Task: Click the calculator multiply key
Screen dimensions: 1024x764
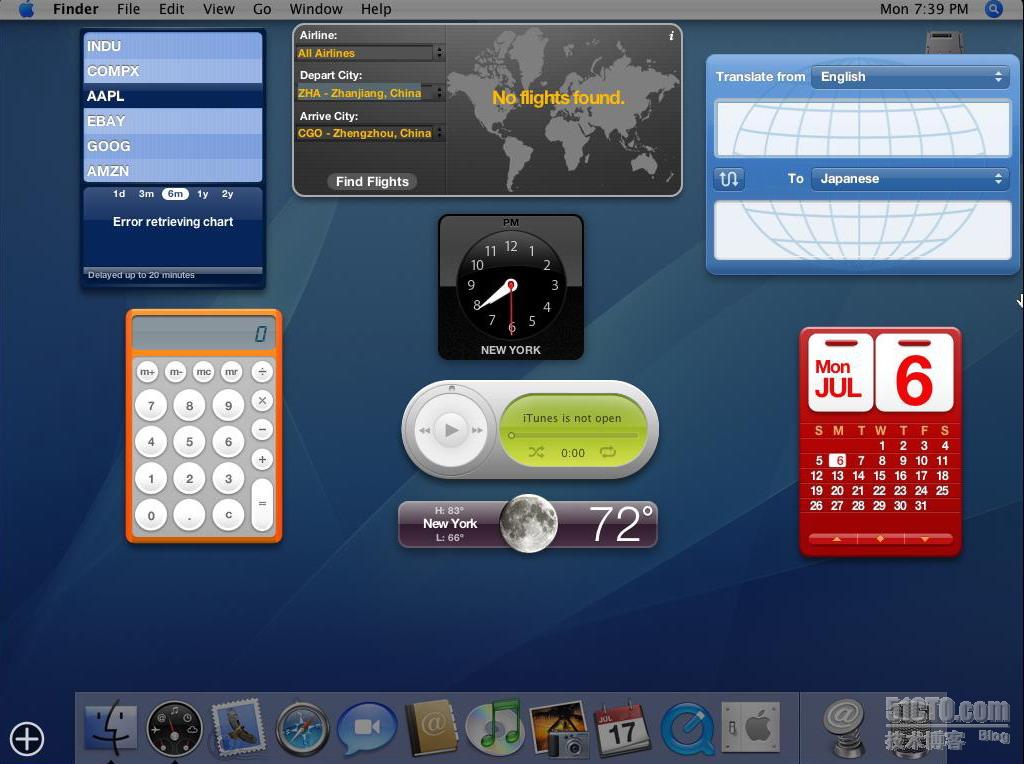Action: [262, 400]
